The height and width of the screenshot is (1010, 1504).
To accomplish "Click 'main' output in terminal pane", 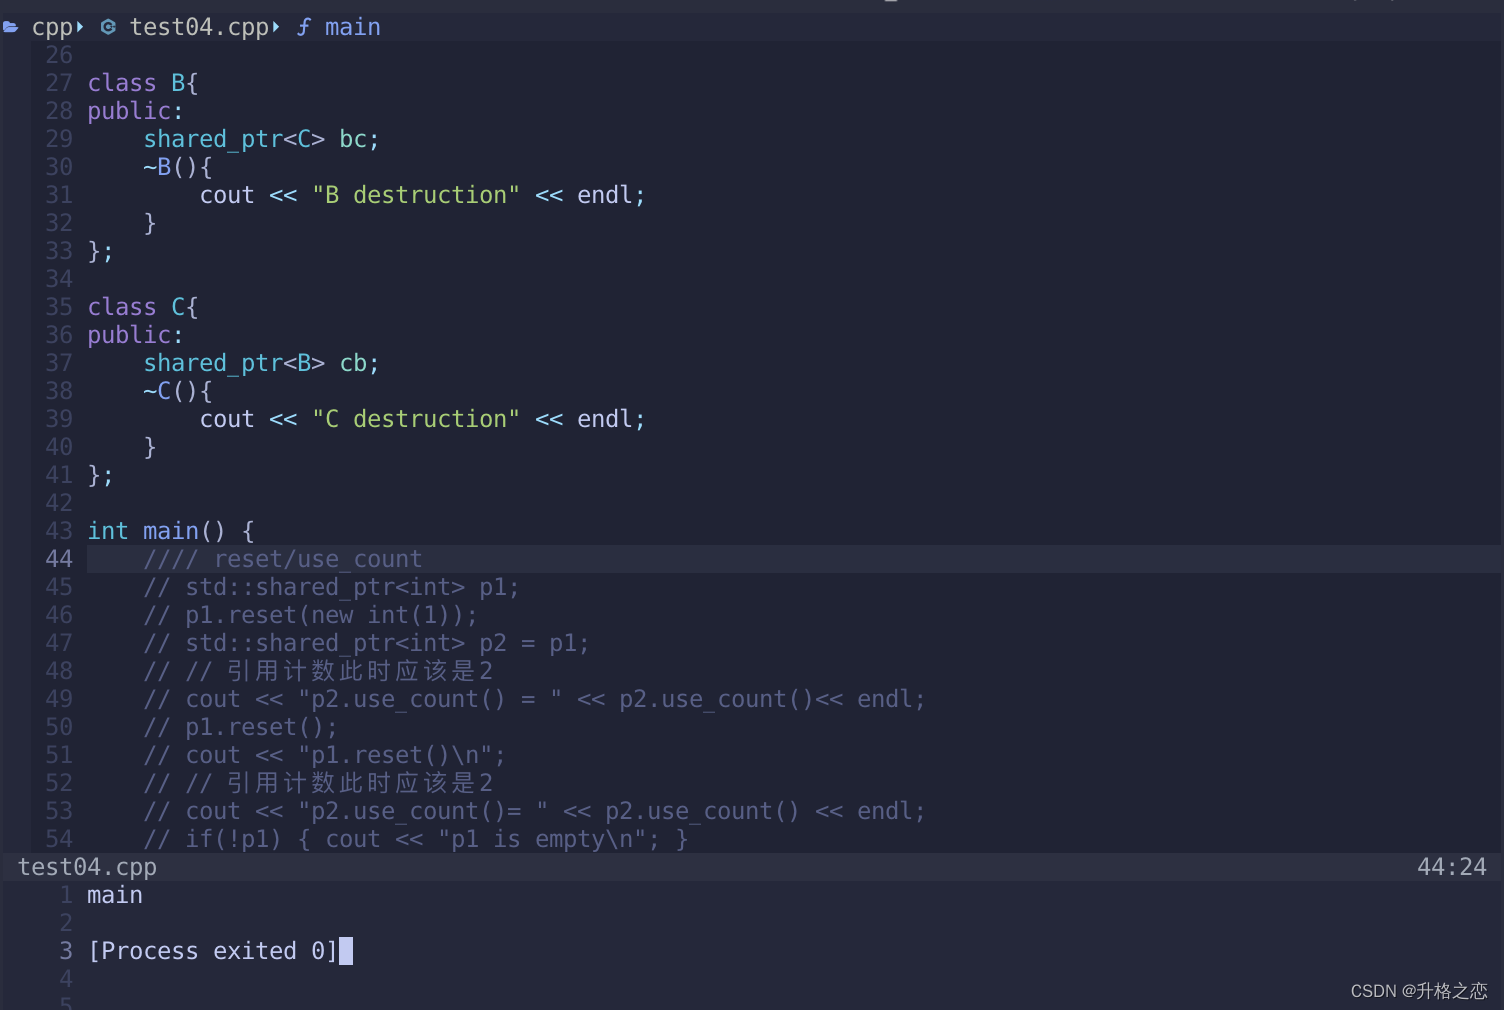I will coord(115,895).
